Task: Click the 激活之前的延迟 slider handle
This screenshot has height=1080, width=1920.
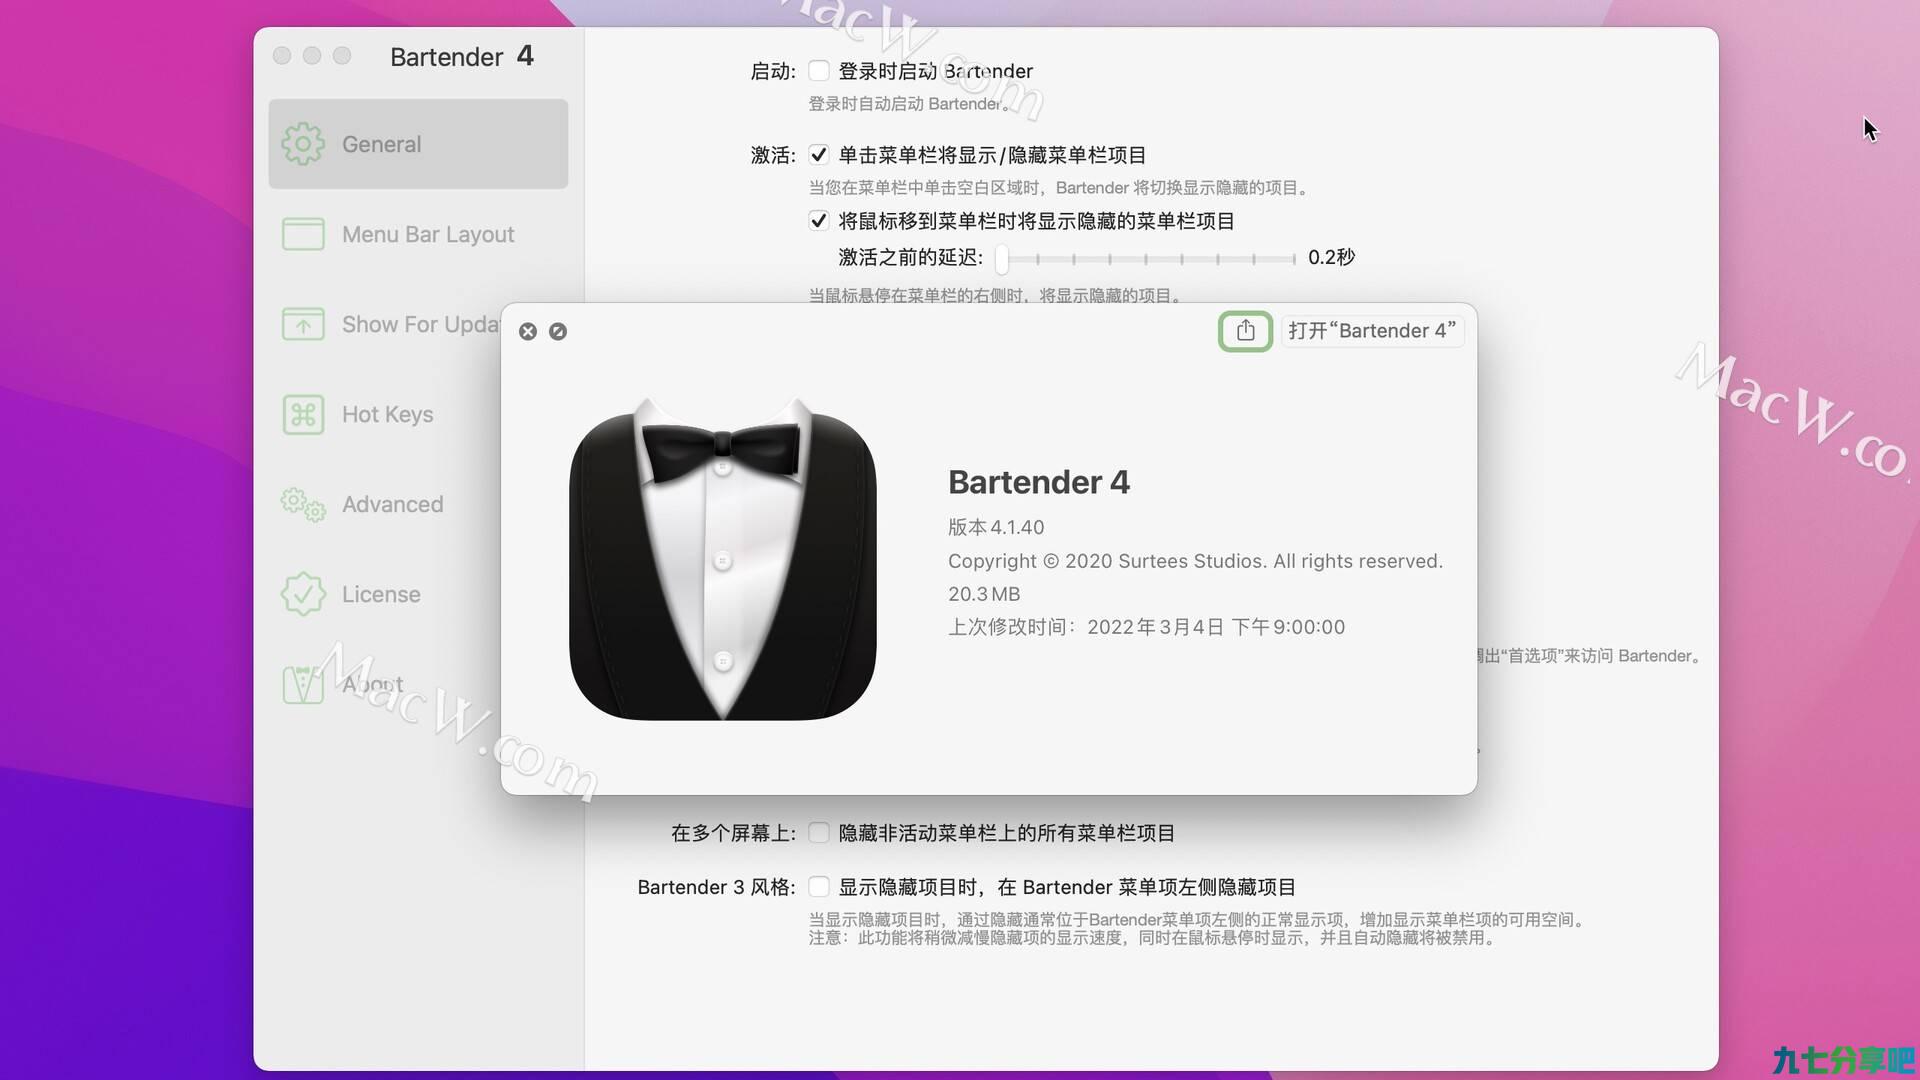Action: point(1002,259)
